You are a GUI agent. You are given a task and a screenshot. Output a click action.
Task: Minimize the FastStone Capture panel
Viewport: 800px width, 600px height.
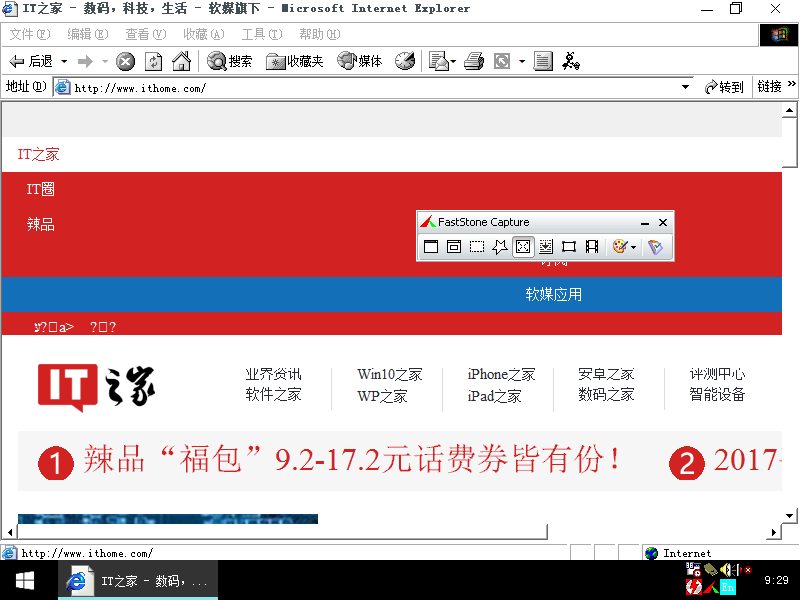pyautogui.click(x=645, y=223)
